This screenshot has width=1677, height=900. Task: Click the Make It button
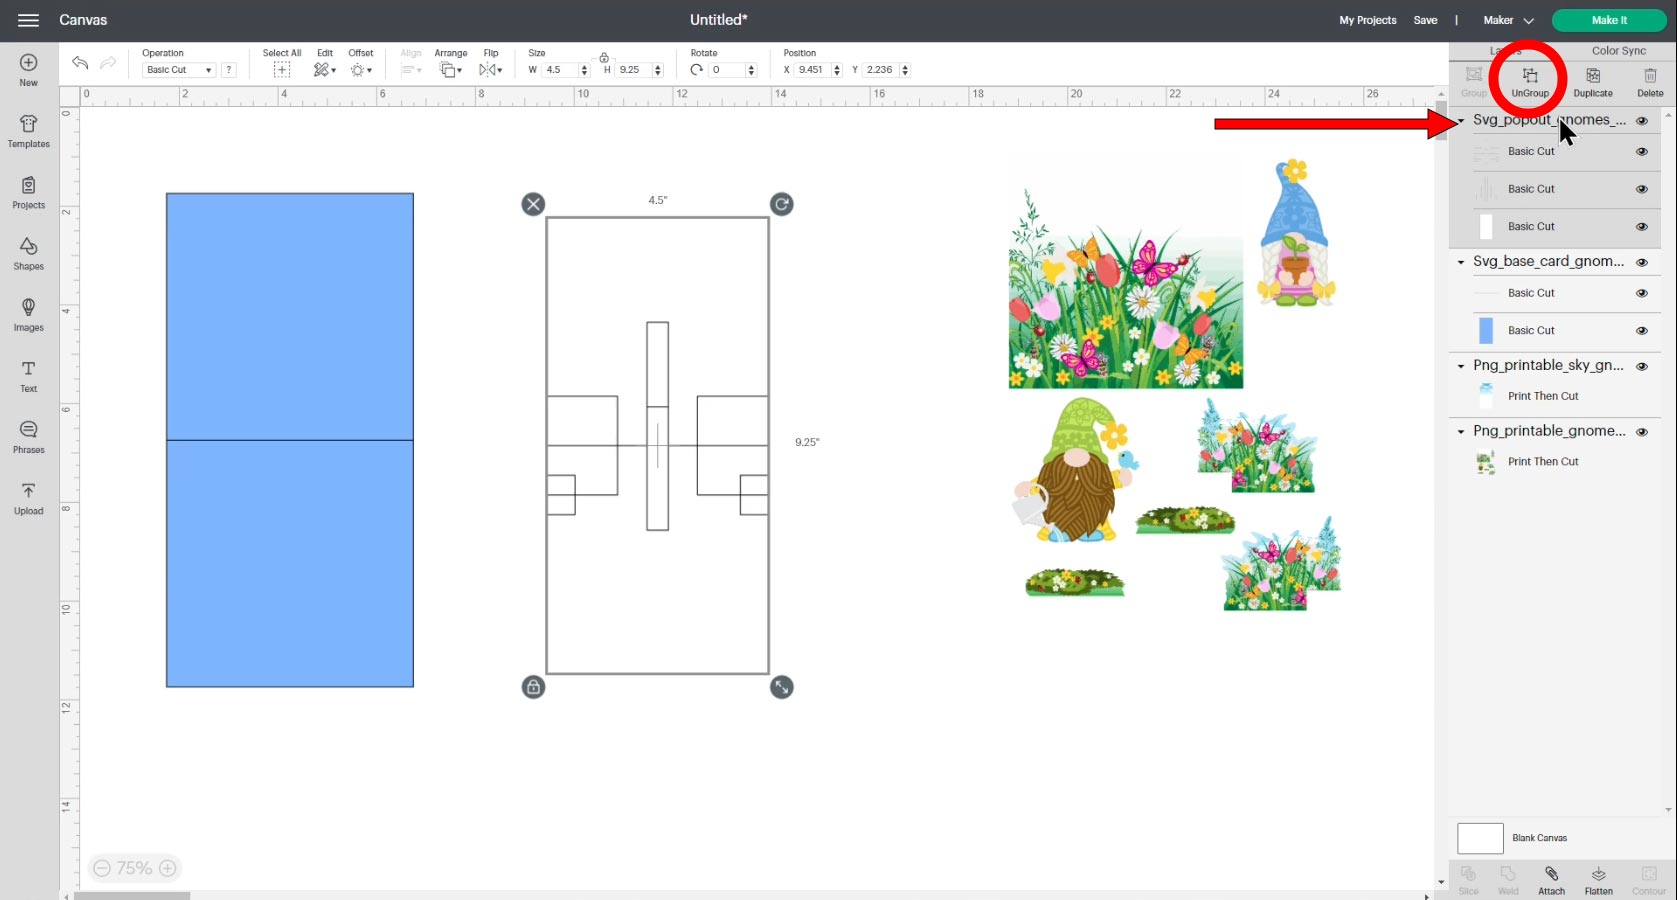click(x=1609, y=20)
